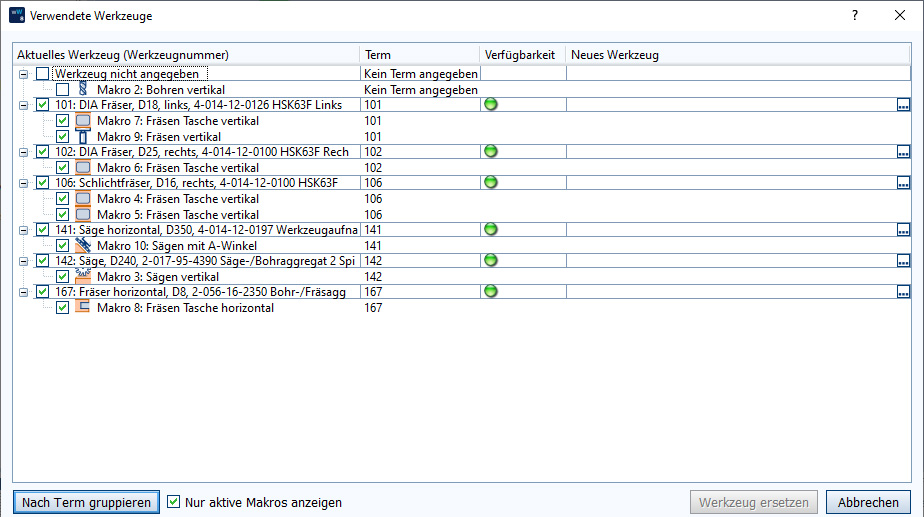Click the drill icon of Makro 2 Bohren vertikal
Screen dimensions: 924x517
pyautogui.click(x=83, y=89)
